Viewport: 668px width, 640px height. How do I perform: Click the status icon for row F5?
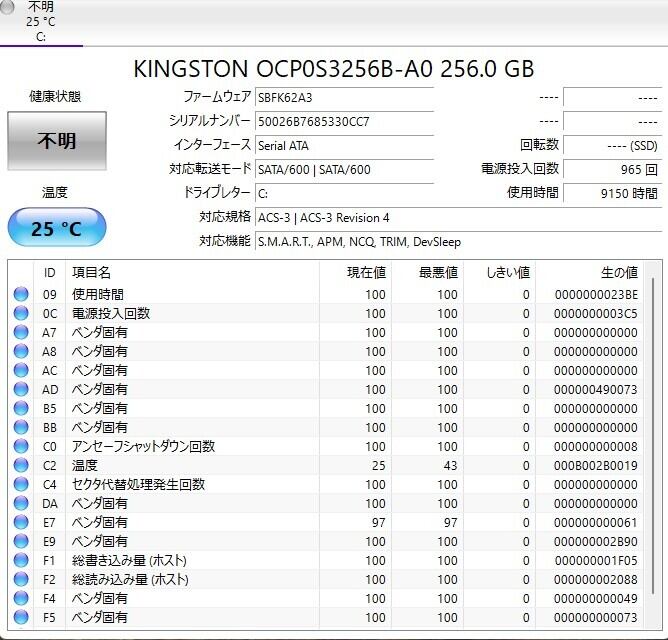pyautogui.click(x=21, y=617)
